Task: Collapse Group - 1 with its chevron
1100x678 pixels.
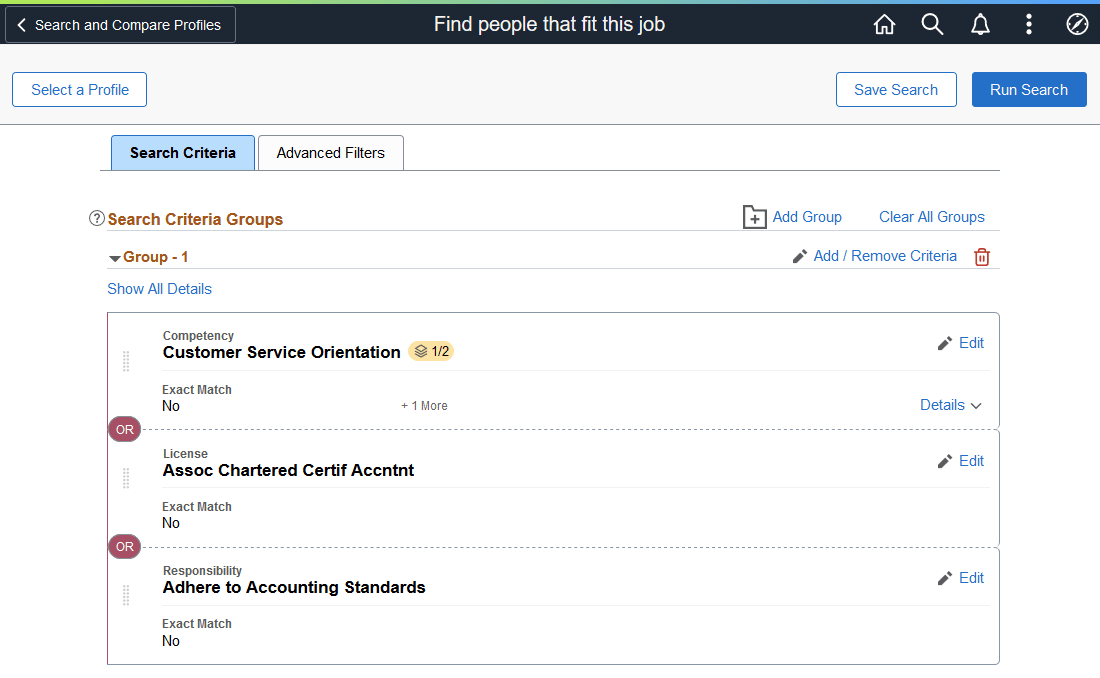Action: click(x=114, y=256)
